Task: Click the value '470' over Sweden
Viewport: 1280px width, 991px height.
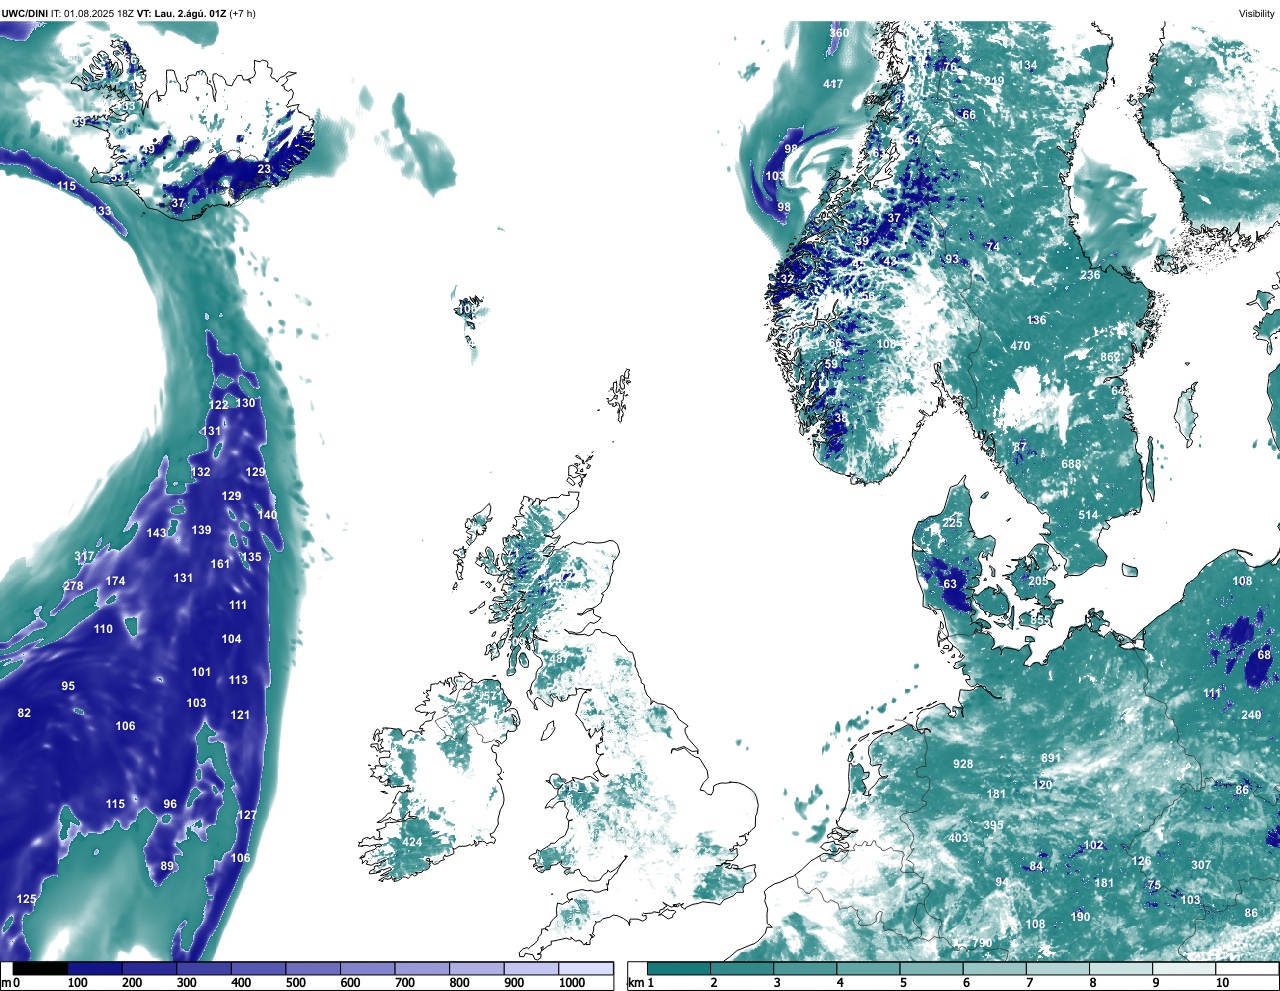Action: (x=1019, y=346)
